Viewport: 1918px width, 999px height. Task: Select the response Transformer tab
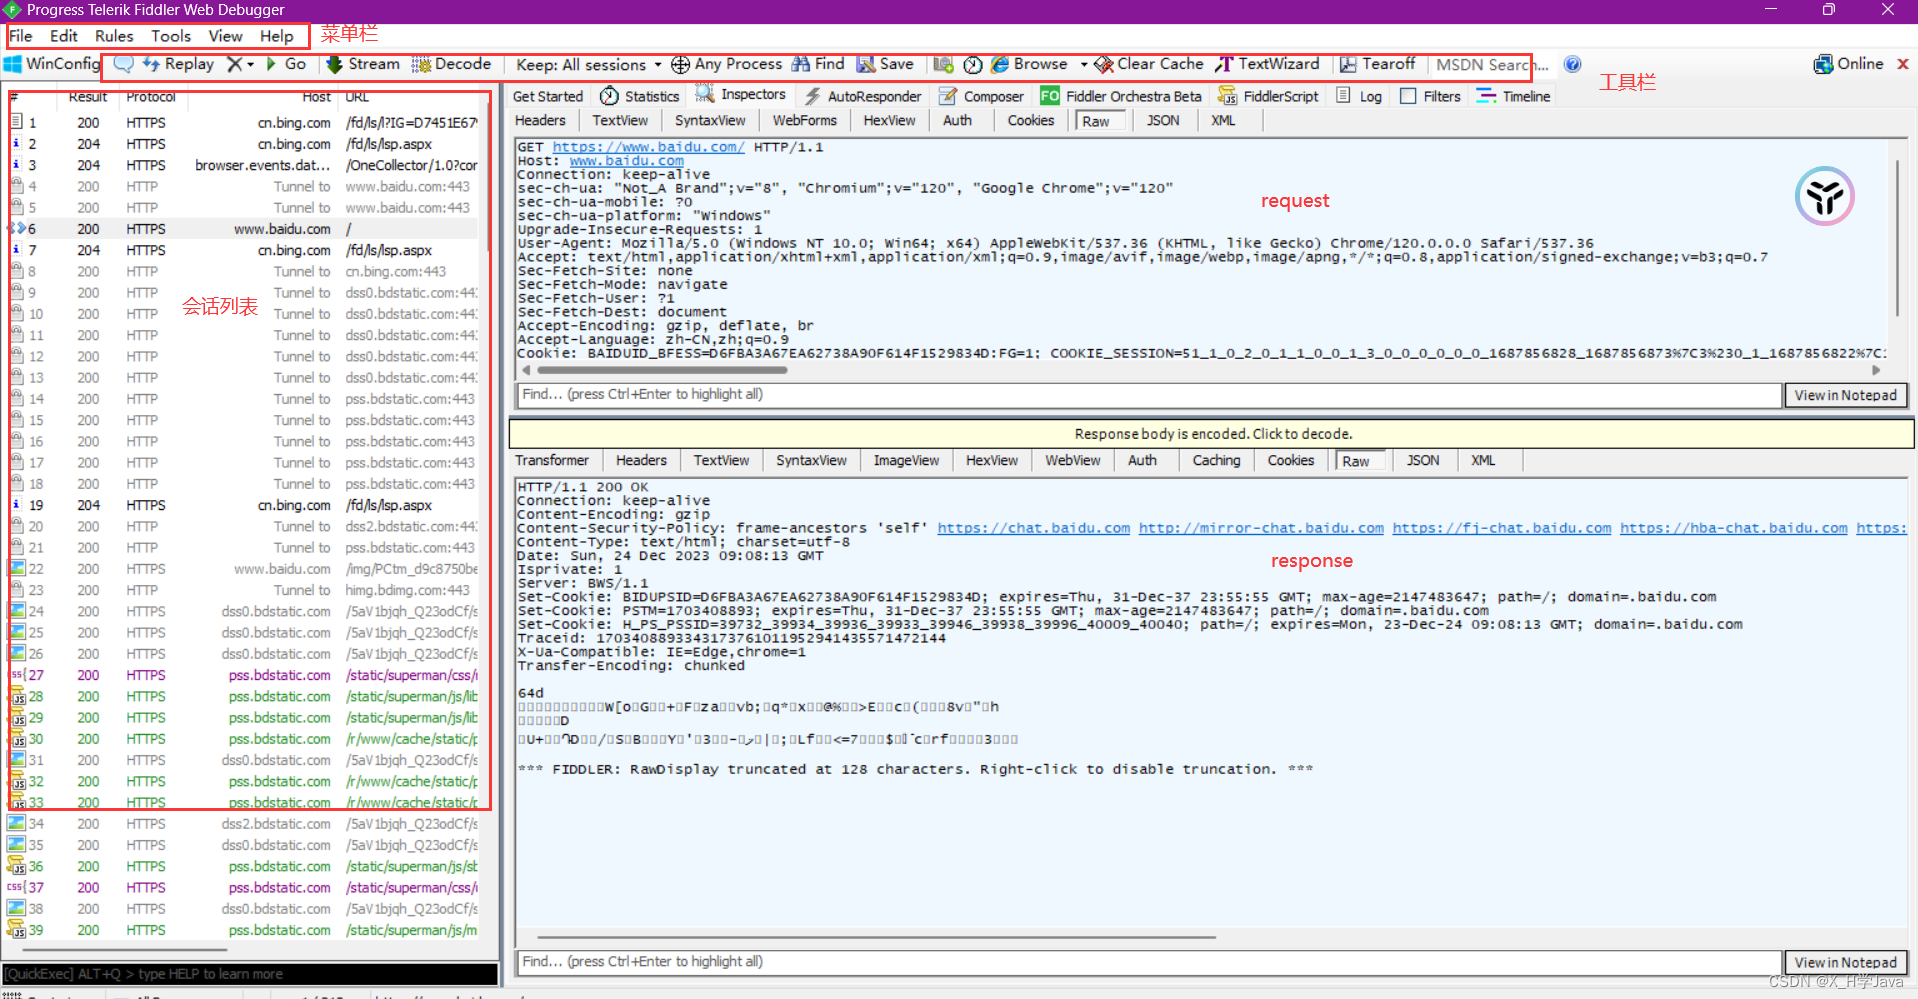coord(552,460)
